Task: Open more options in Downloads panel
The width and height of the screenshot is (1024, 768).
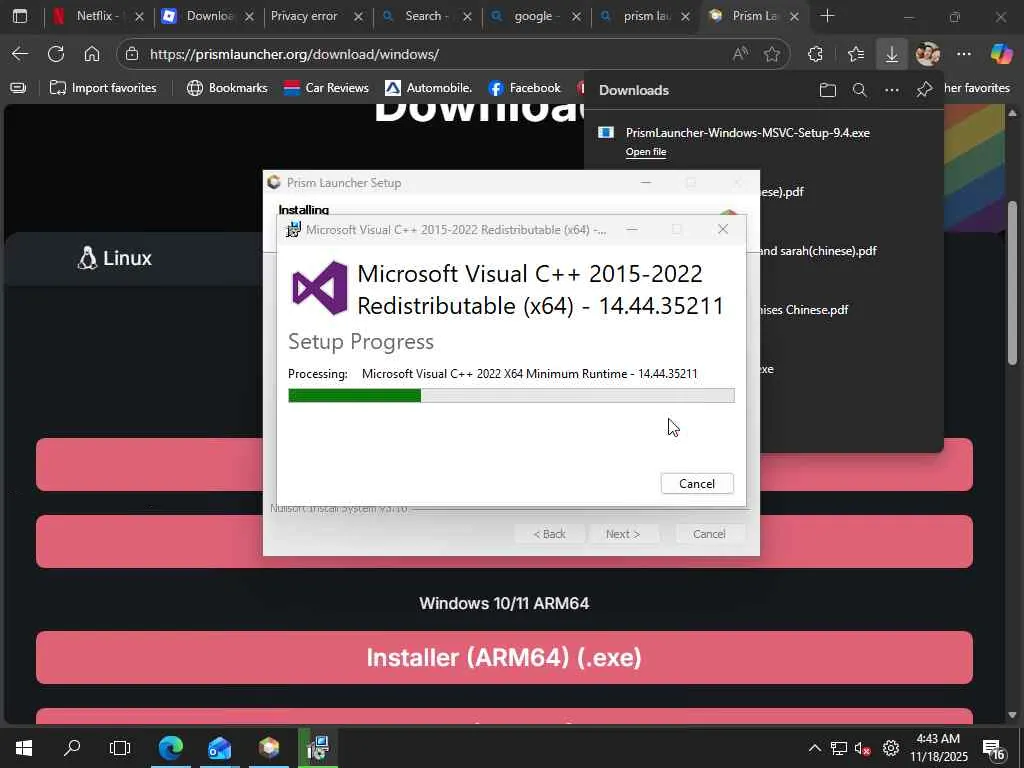Action: click(891, 90)
